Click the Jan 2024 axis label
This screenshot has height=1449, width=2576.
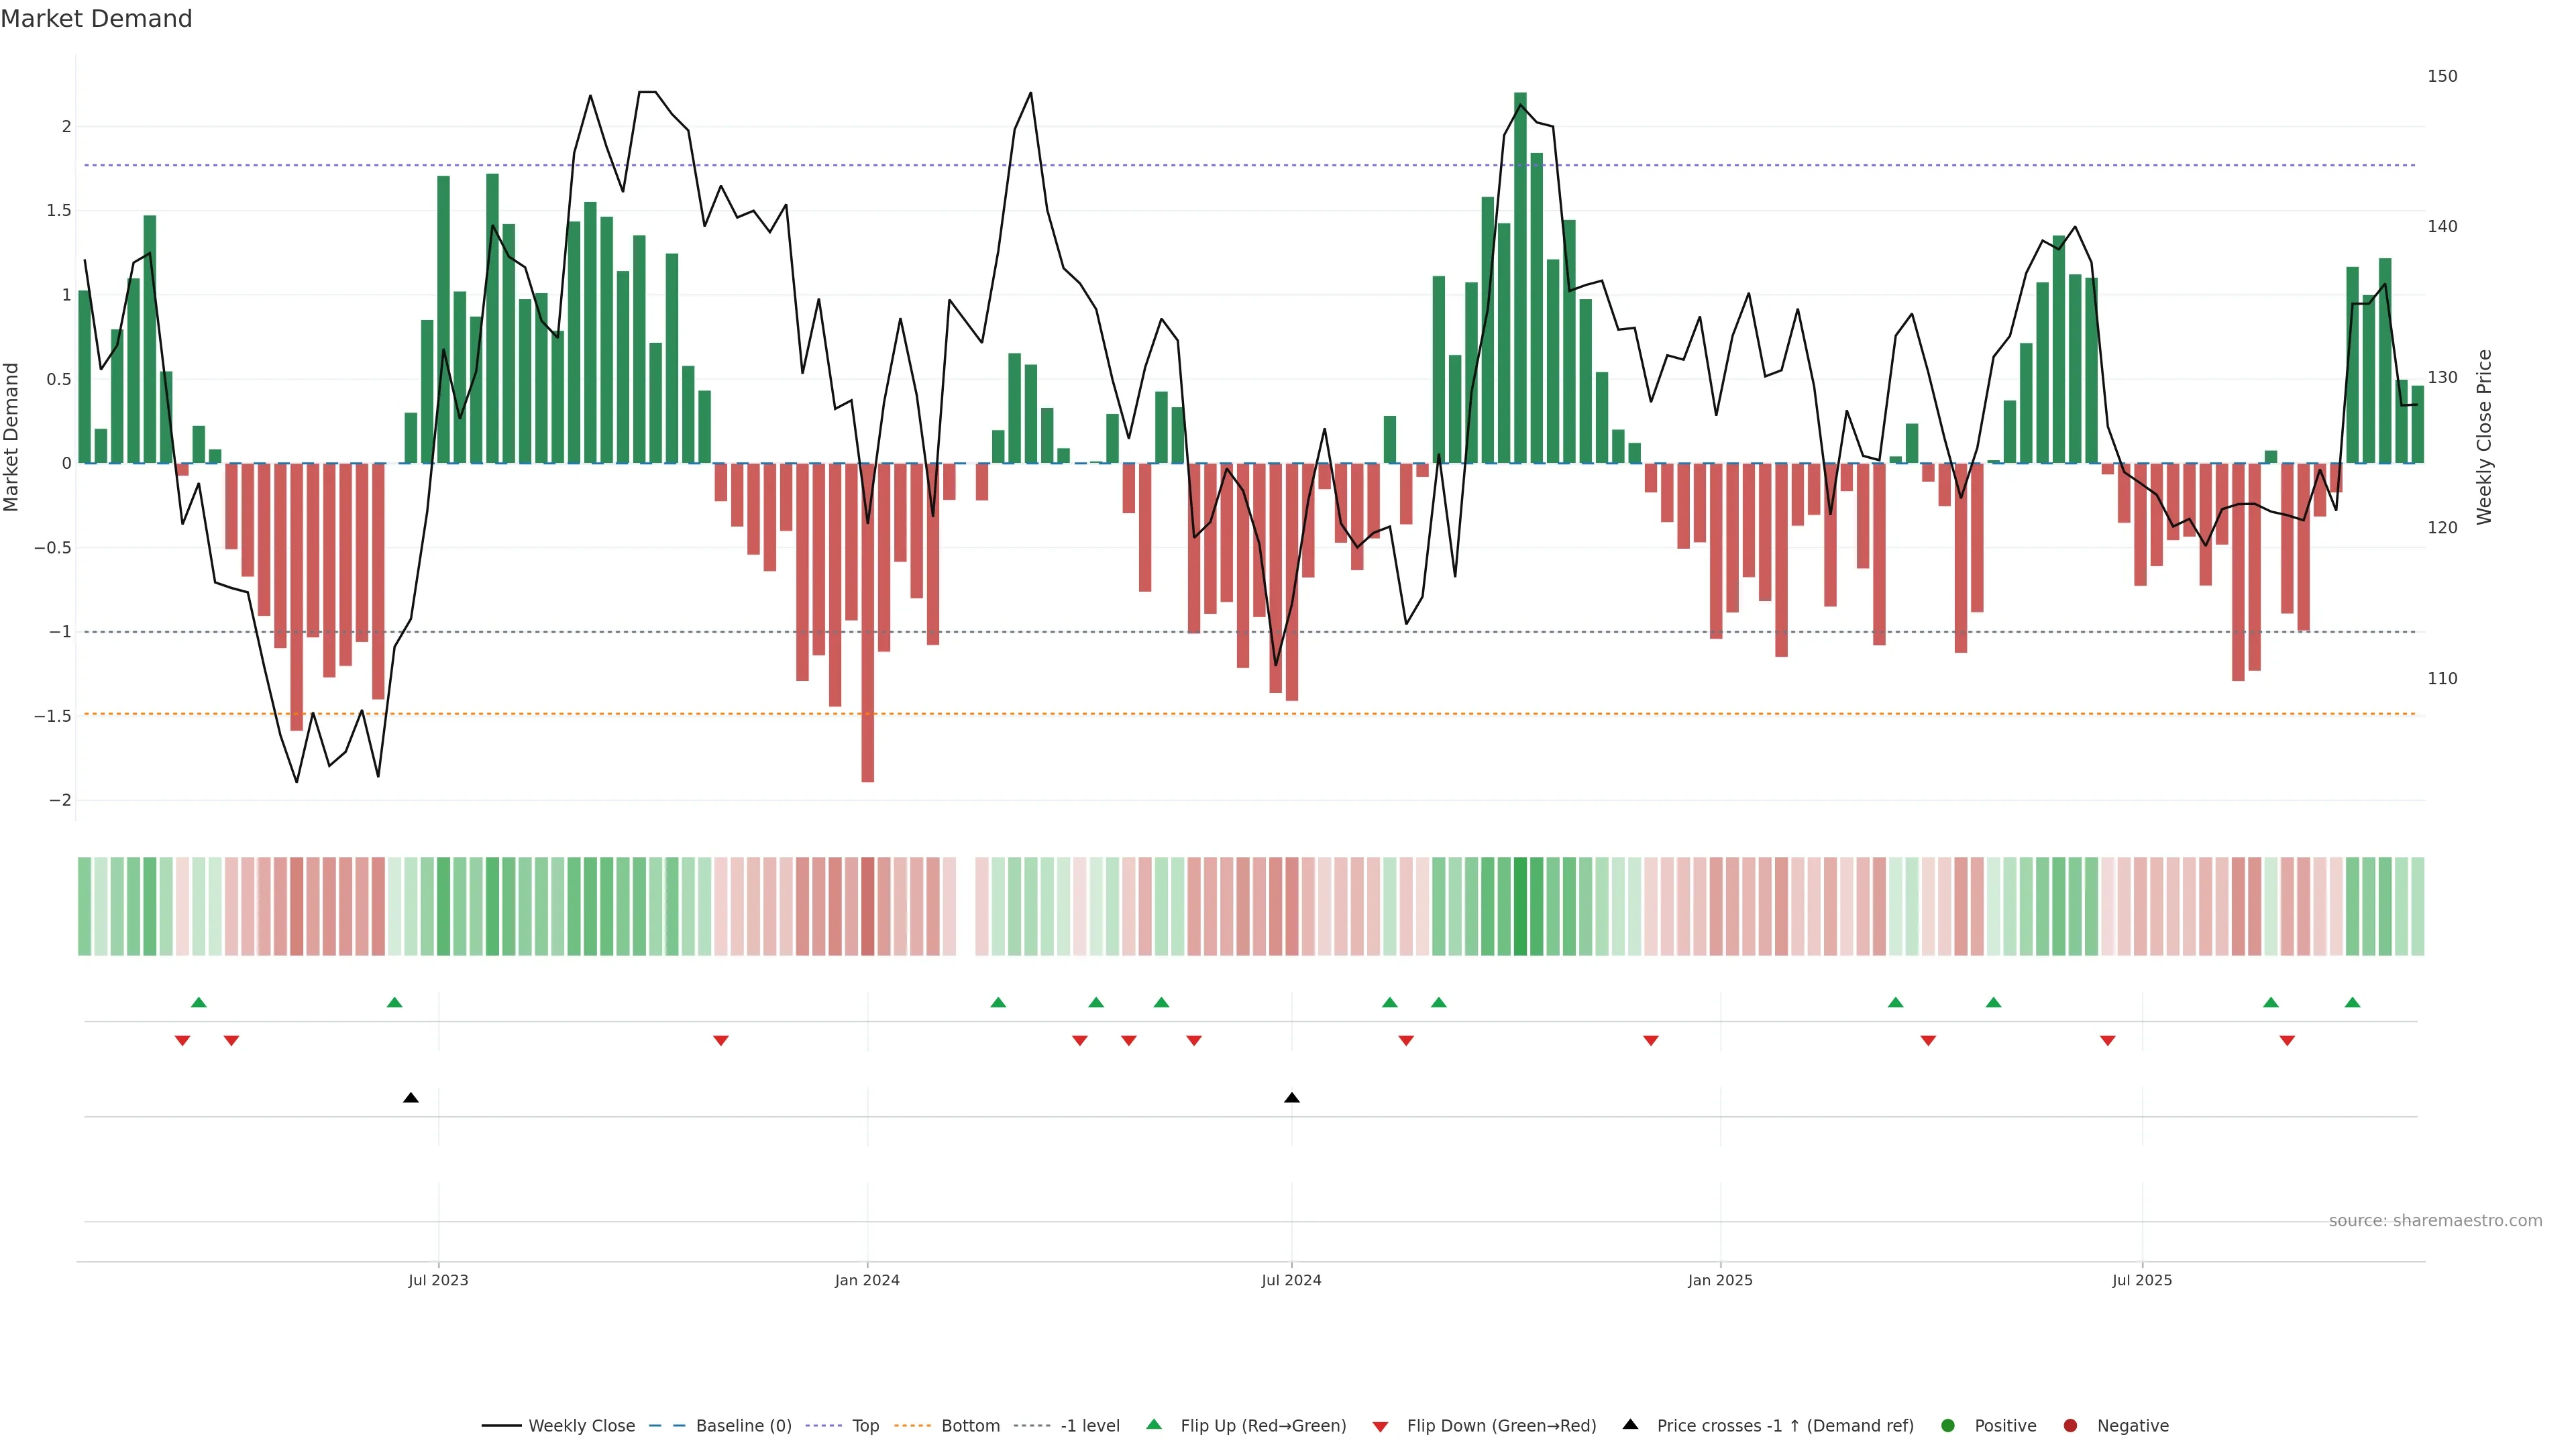(867, 1280)
